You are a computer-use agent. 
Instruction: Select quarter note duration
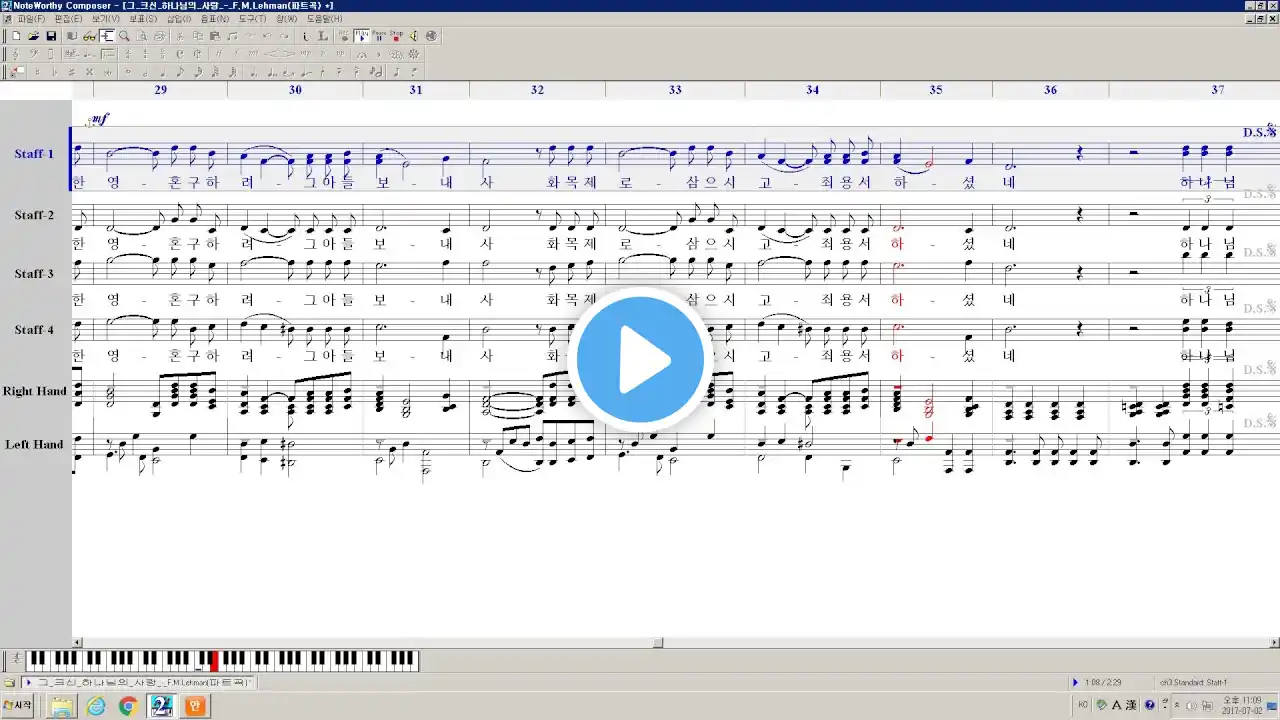click(163, 72)
